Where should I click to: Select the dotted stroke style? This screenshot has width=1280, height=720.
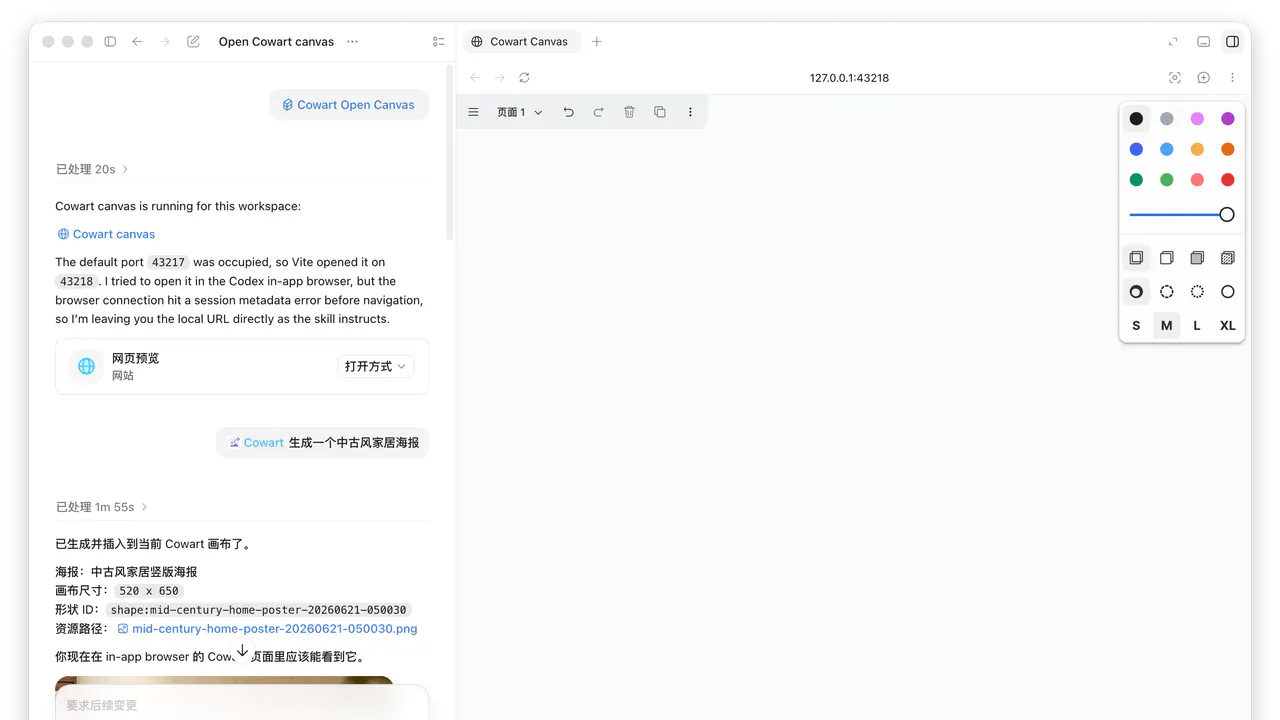[x=1197, y=292]
